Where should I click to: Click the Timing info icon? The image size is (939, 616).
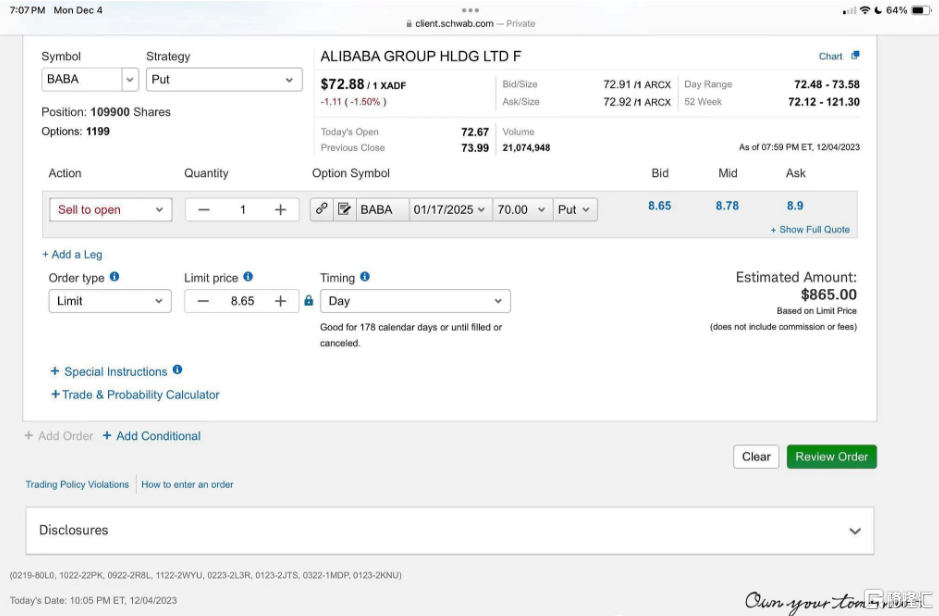365,277
